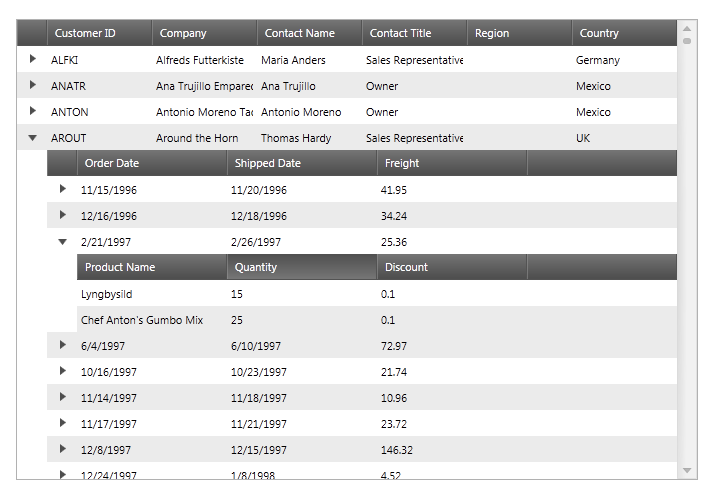Screen dimensions: 715x500
Task: Click the Product Name column header
Action: click(152, 267)
